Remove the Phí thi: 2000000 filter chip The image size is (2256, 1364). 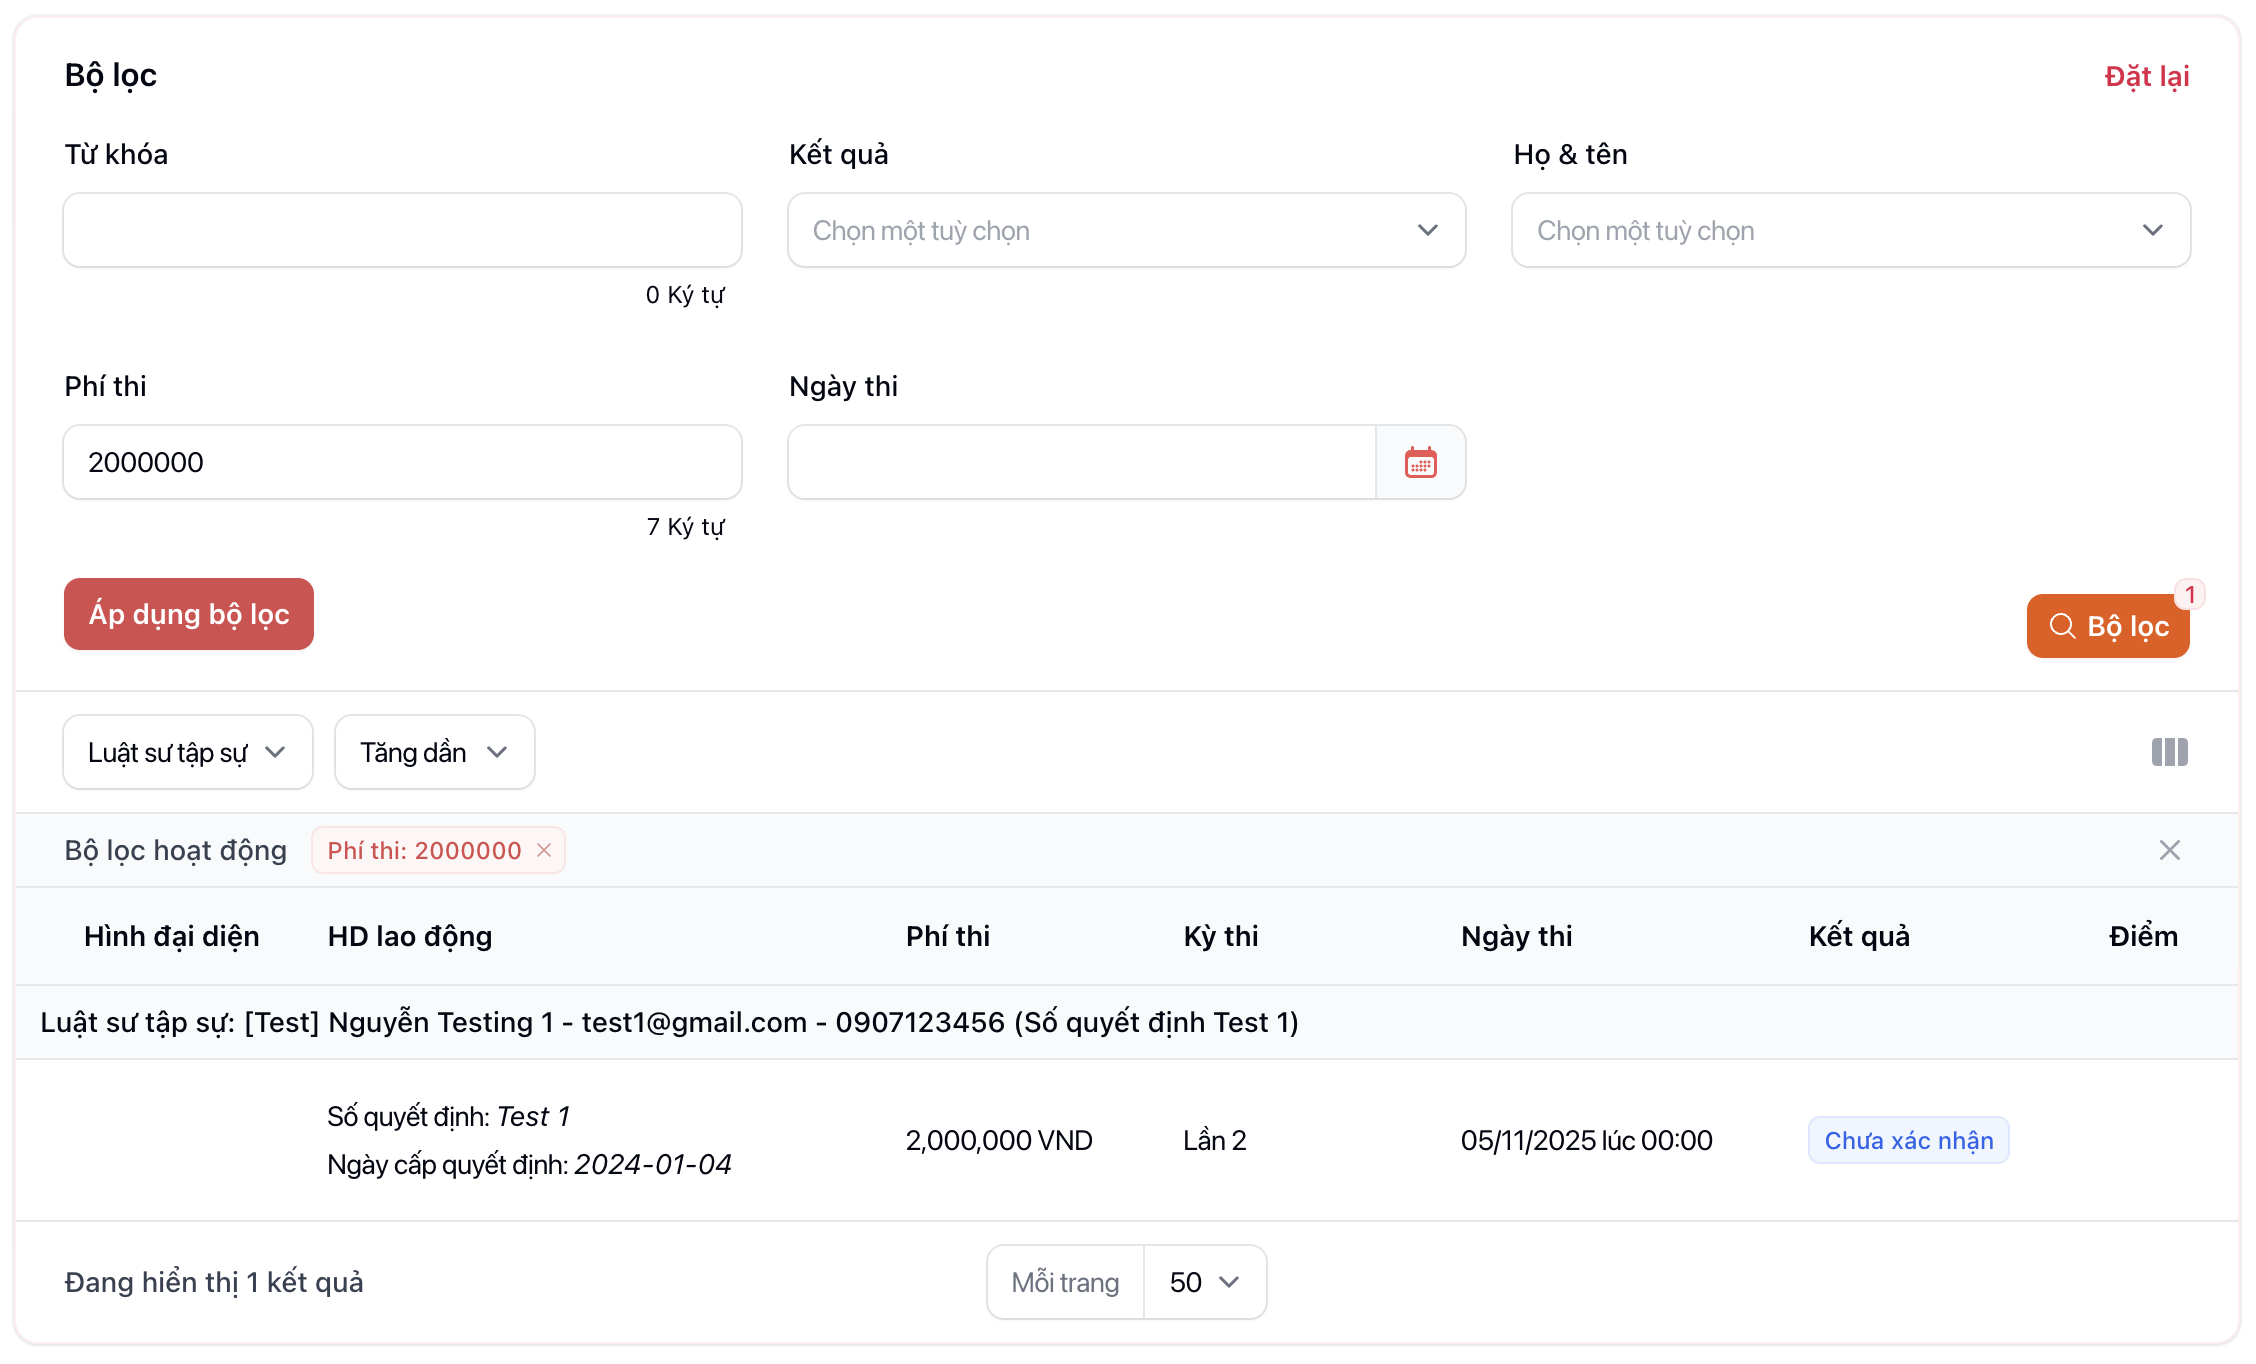click(x=544, y=850)
